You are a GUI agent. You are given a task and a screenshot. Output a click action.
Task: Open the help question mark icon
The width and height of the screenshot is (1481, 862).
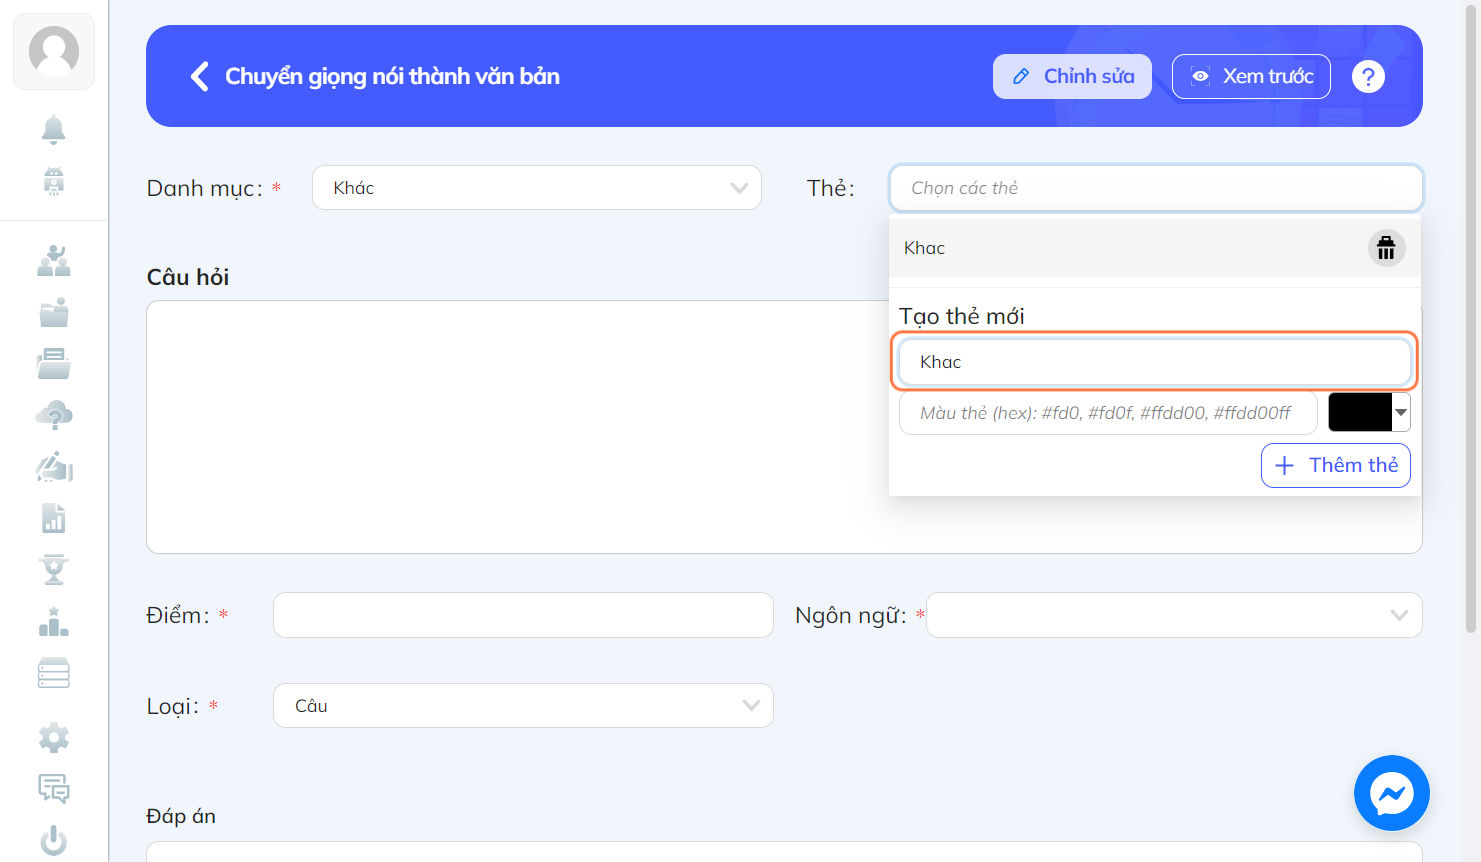tap(1368, 76)
